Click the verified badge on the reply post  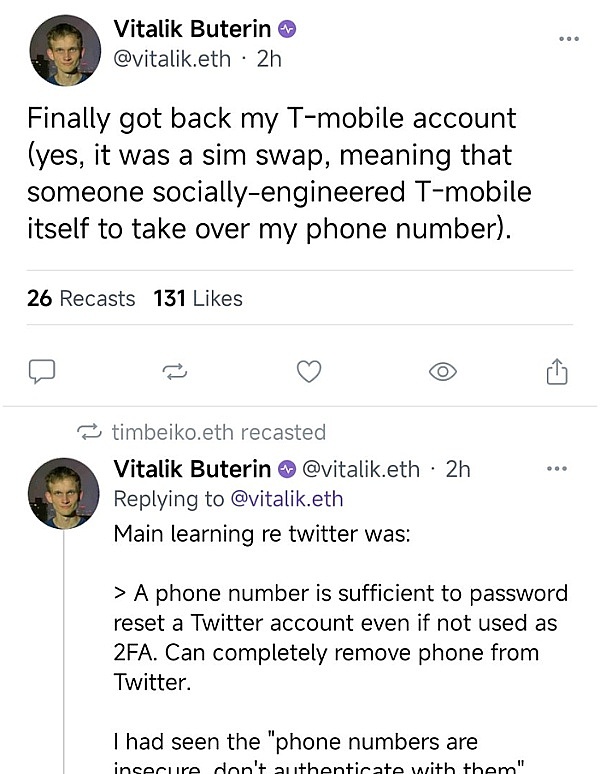click(286, 469)
